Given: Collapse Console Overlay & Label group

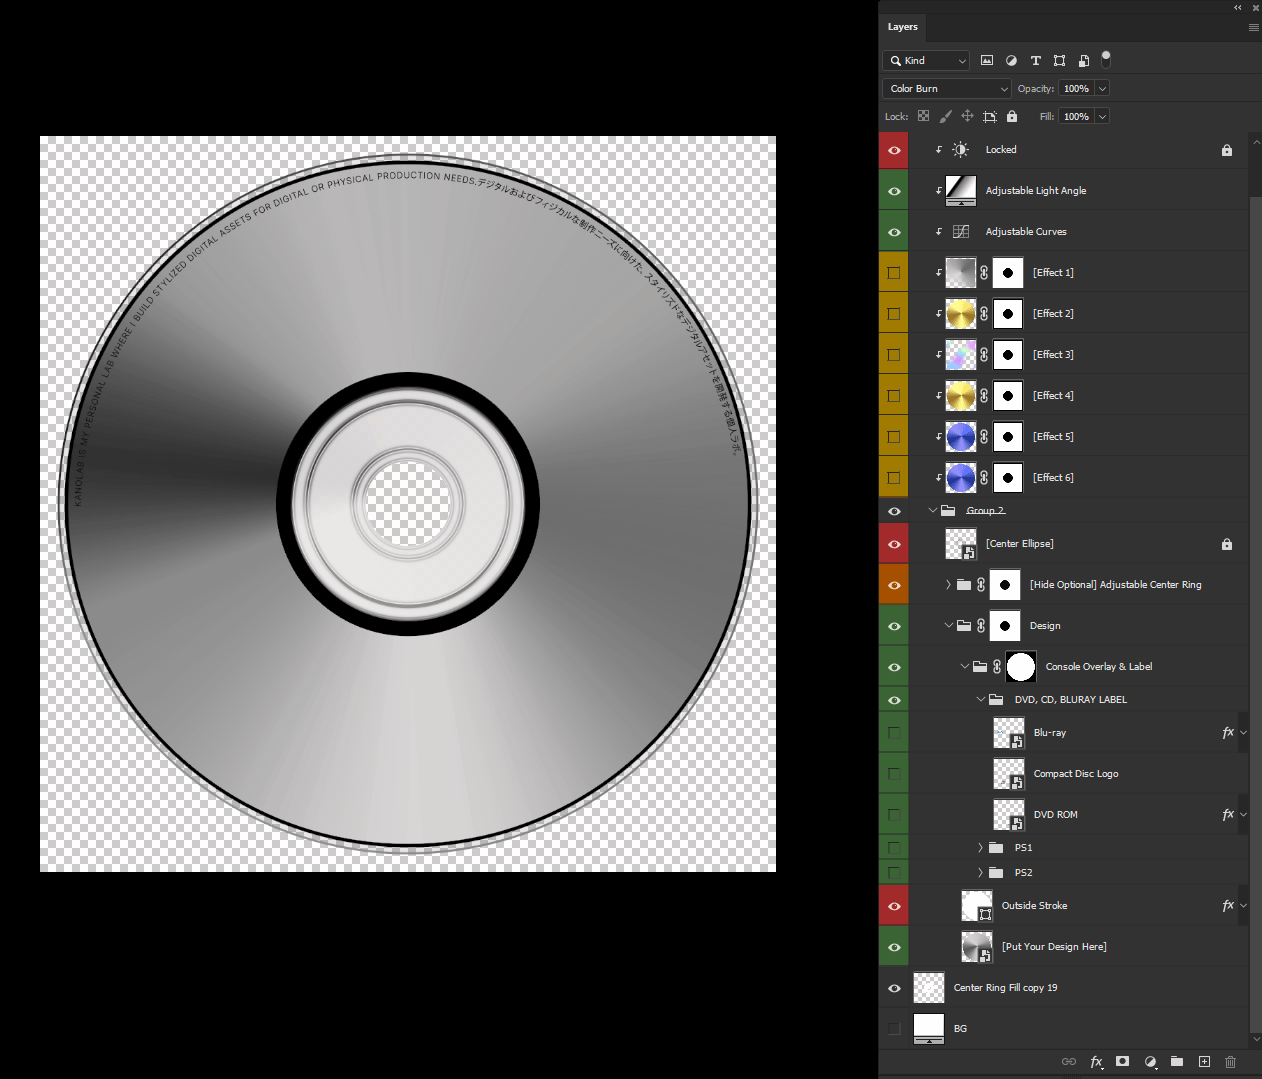Looking at the screenshot, I should click(x=965, y=666).
